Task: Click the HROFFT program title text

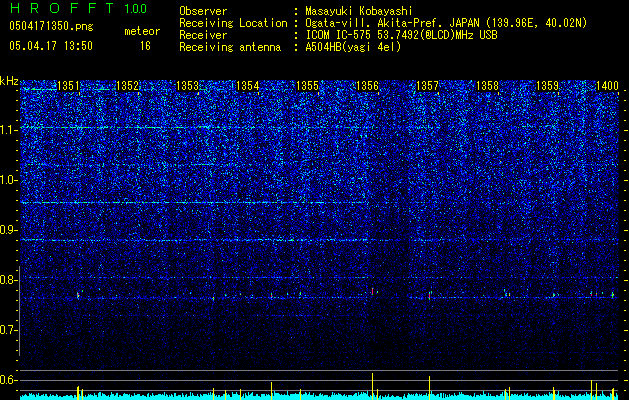Action: coord(61,8)
